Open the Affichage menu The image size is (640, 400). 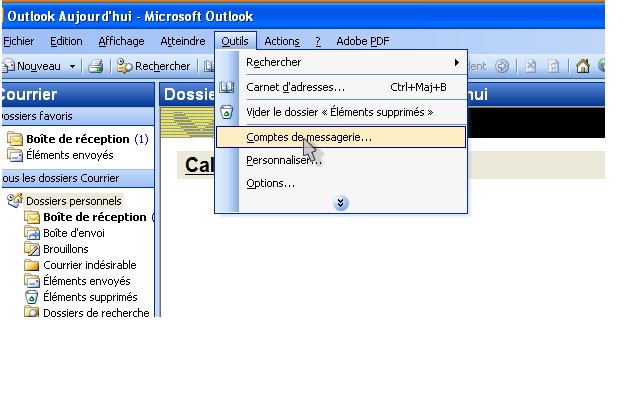[121, 41]
